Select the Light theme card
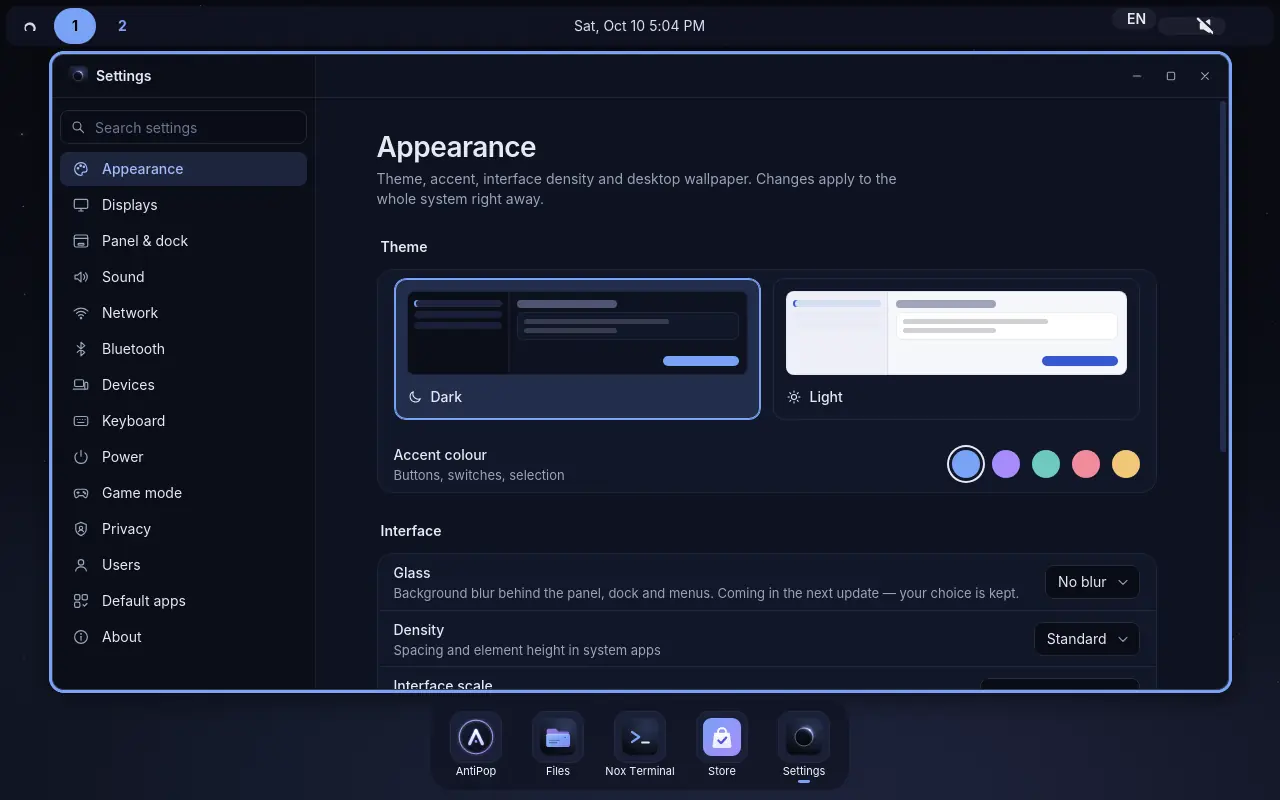This screenshot has width=1280, height=800. click(956, 348)
